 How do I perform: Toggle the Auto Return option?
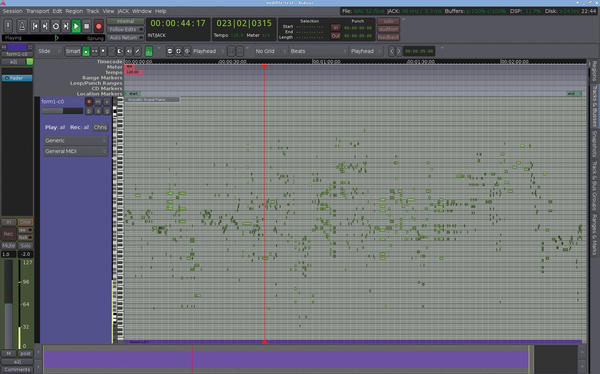click(x=125, y=38)
